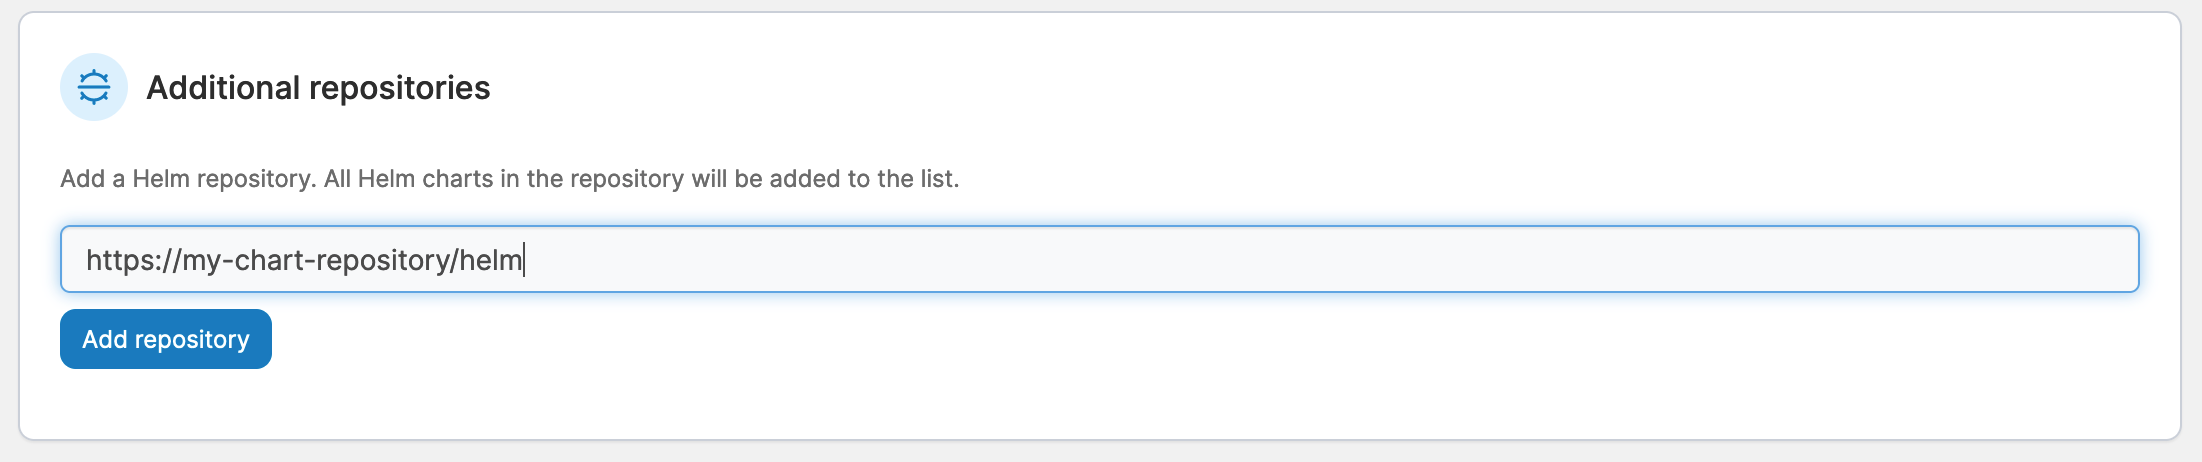Click the "Additional repositories" heading
The width and height of the screenshot is (2202, 462).
(318, 88)
